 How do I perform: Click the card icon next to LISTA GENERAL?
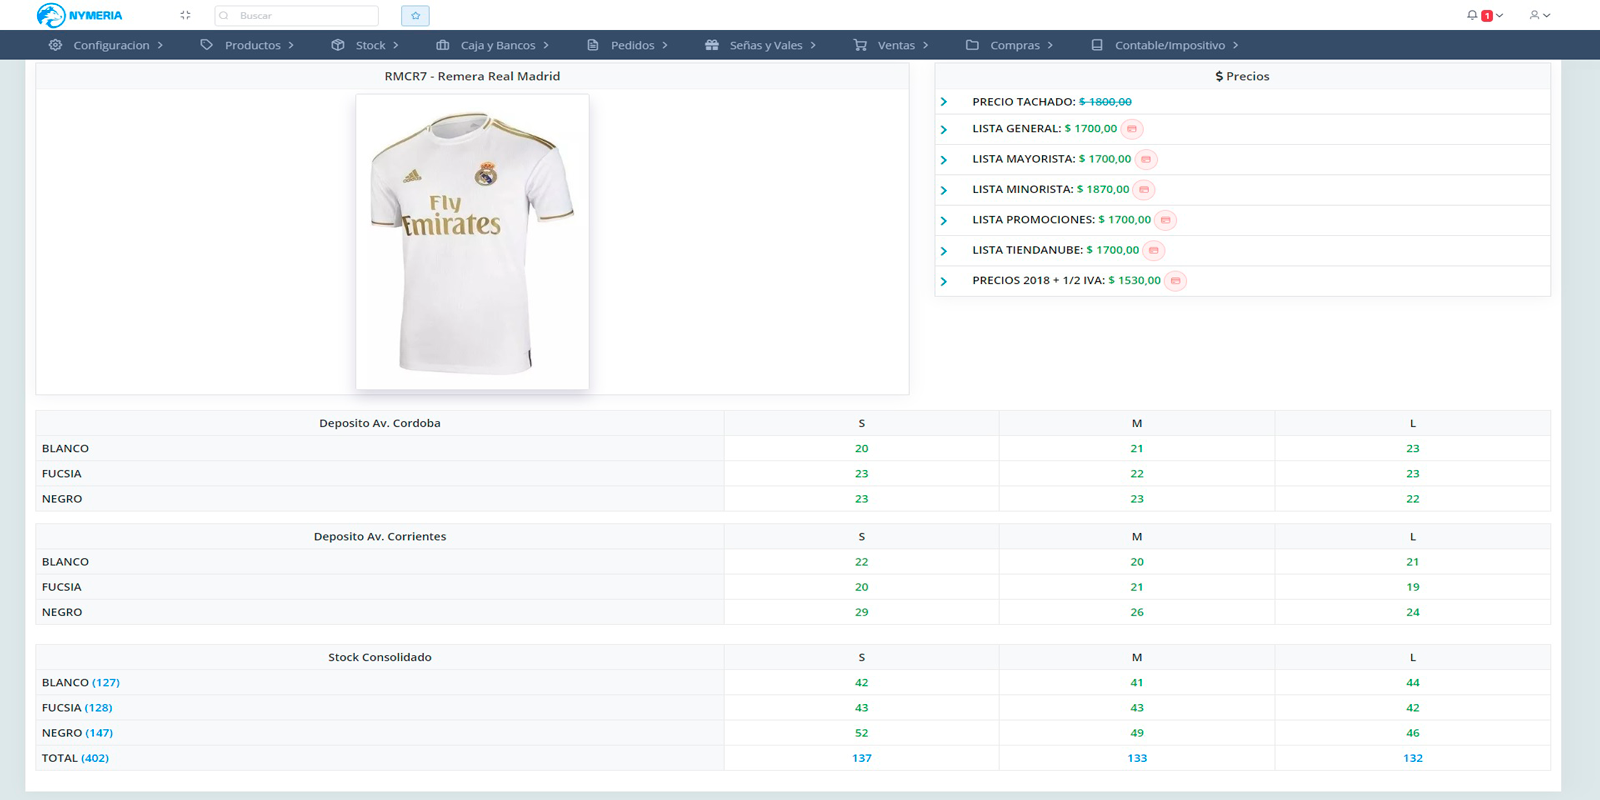point(1132,129)
